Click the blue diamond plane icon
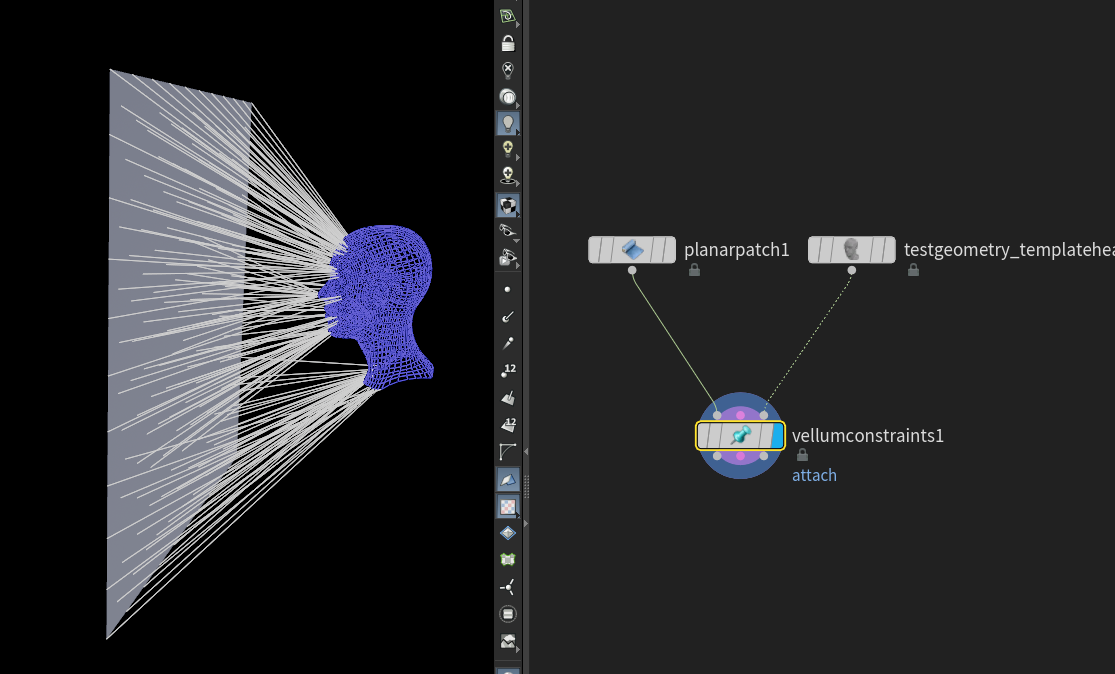This screenshot has height=674, width=1115. point(508,533)
